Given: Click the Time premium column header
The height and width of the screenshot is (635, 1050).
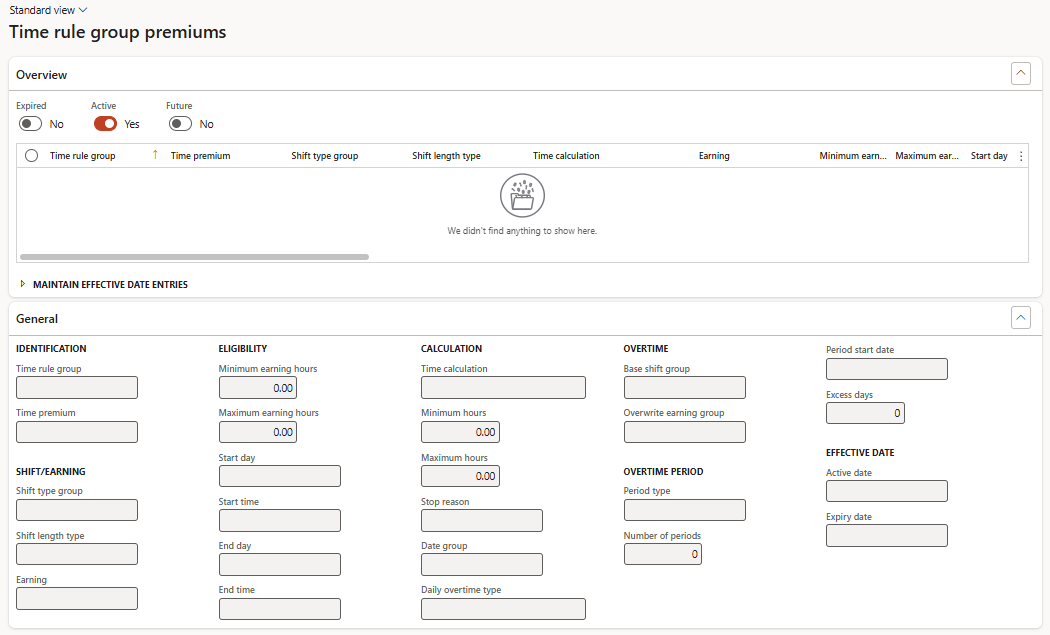Looking at the screenshot, I should click(200, 155).
